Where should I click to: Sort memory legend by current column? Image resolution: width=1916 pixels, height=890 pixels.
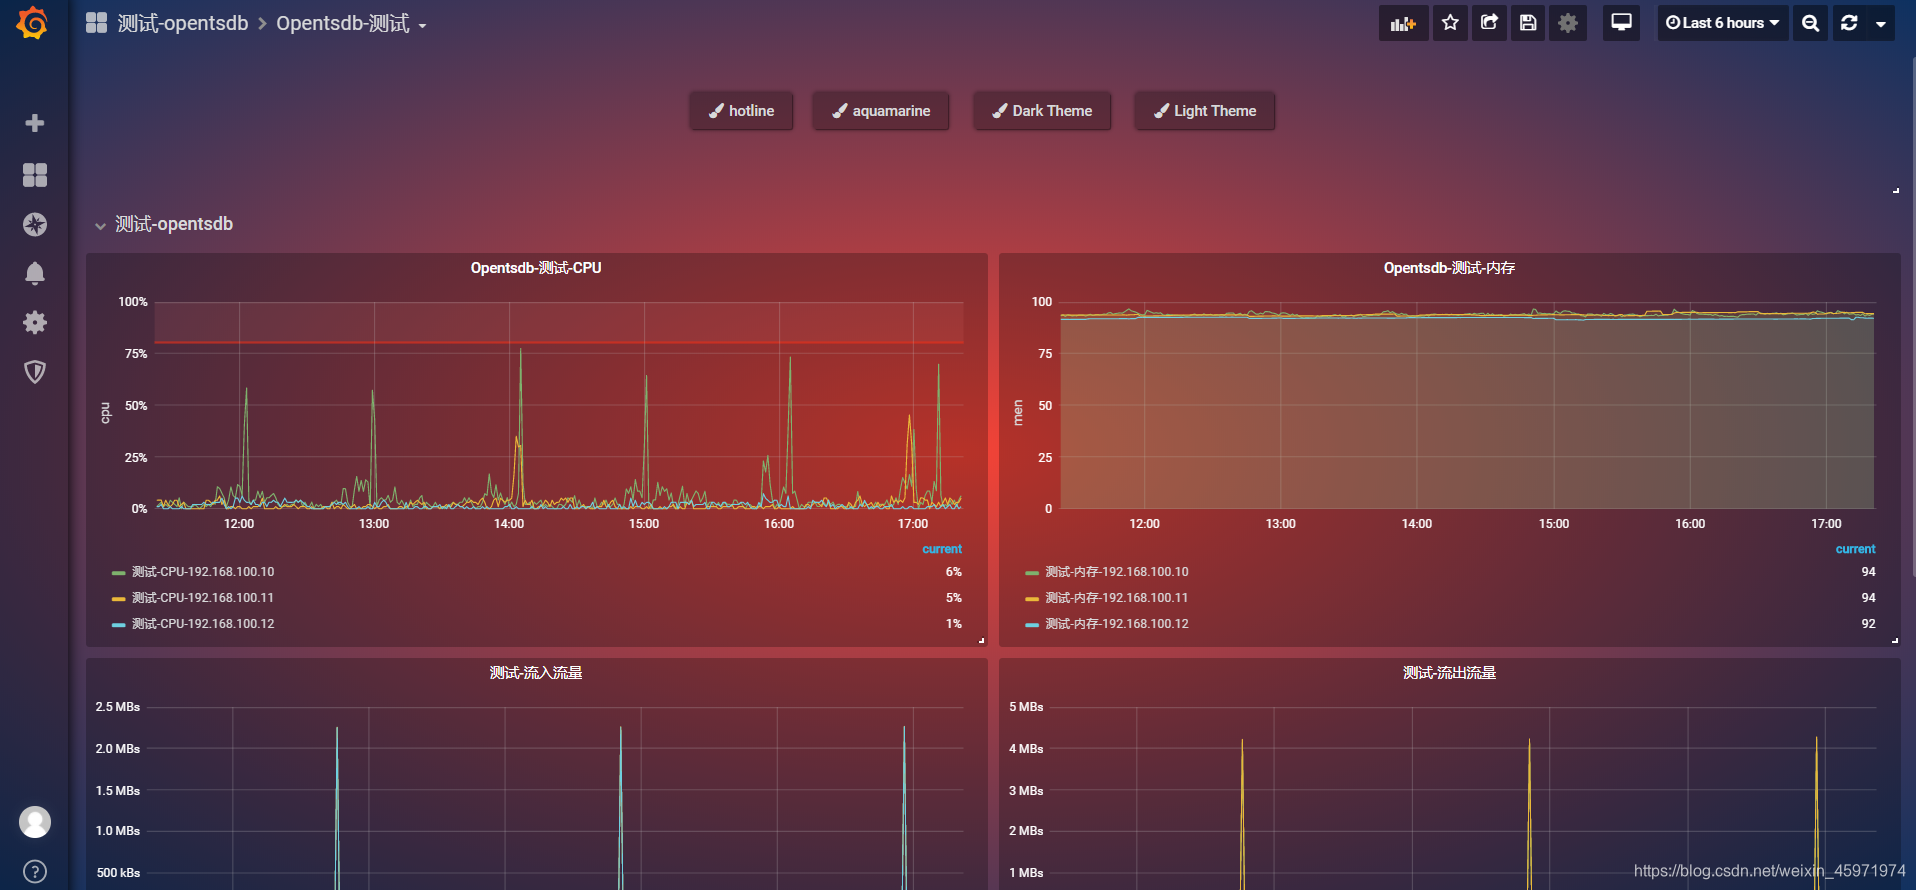(1855, 549)
